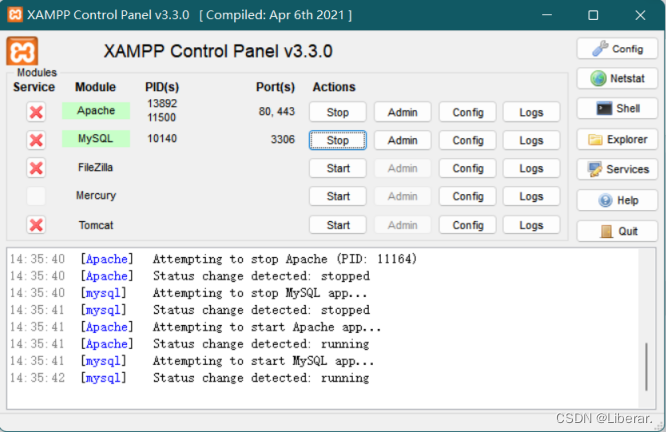The height and width of the screenshot is (433, 667).
Task: Stop the Apache module
Action: tap(338, 112)
